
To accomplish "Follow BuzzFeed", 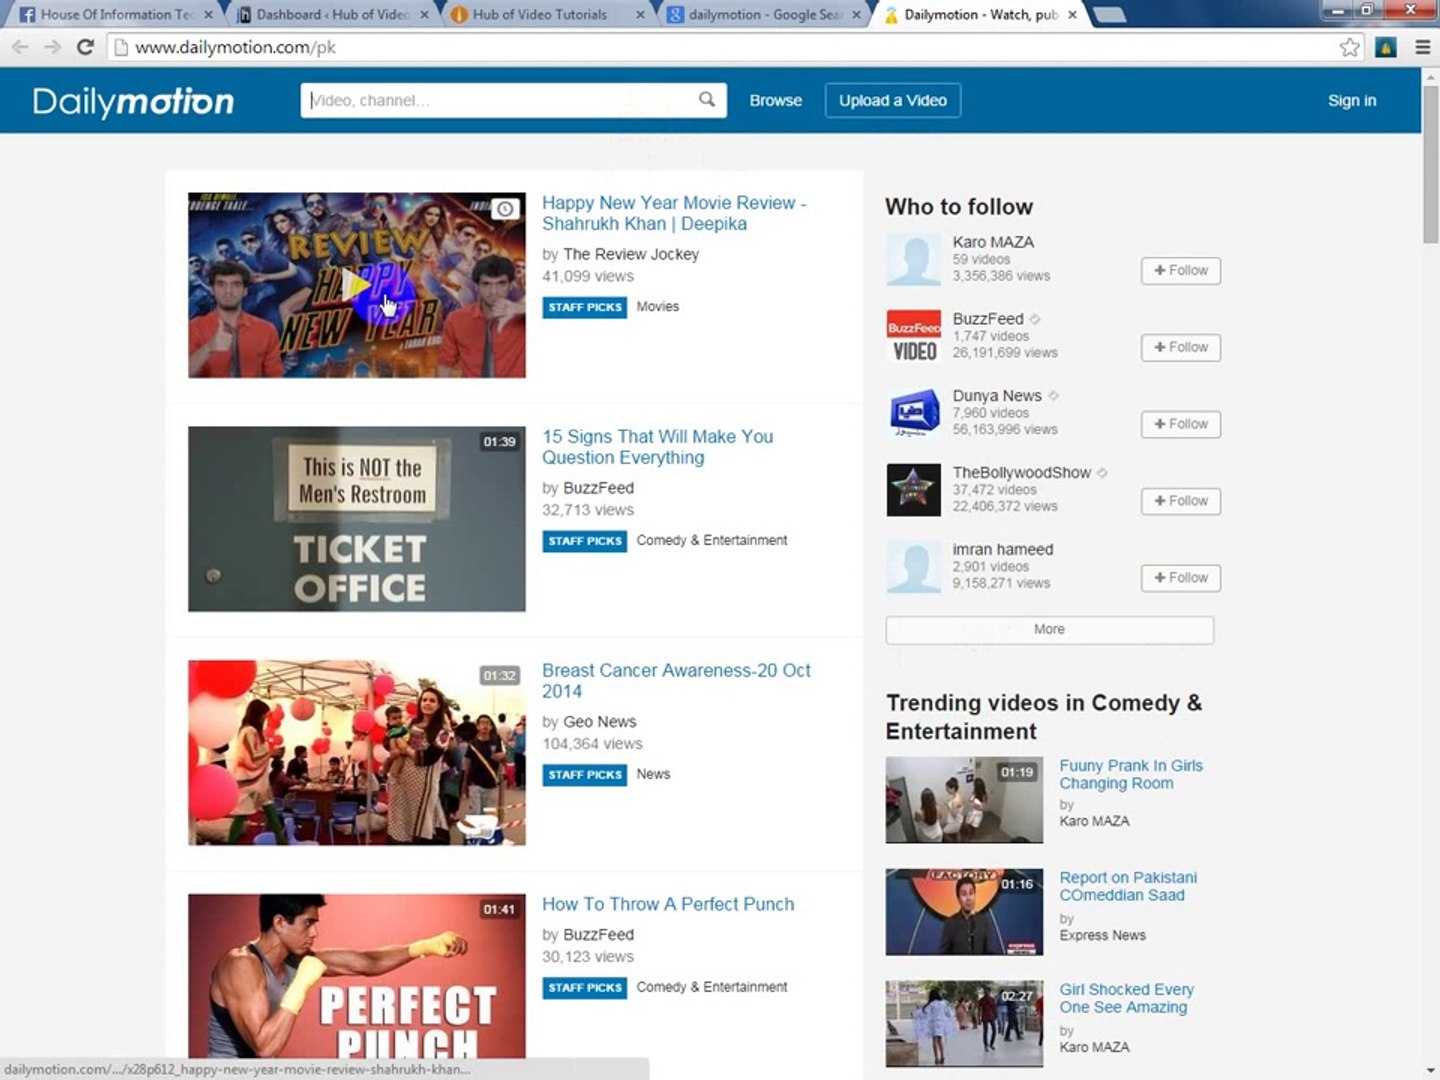I will click(x=1181, y=347).
